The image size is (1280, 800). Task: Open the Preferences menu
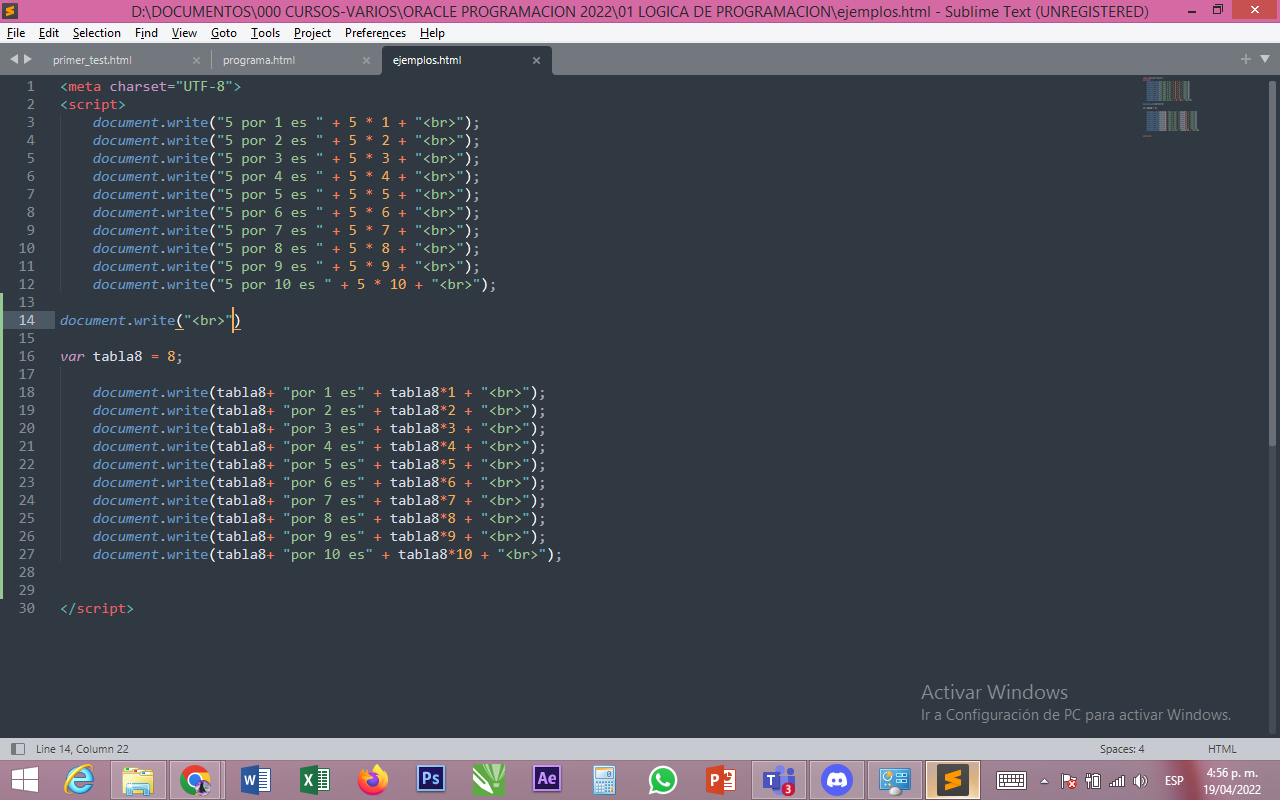click(x=375, y=33)
